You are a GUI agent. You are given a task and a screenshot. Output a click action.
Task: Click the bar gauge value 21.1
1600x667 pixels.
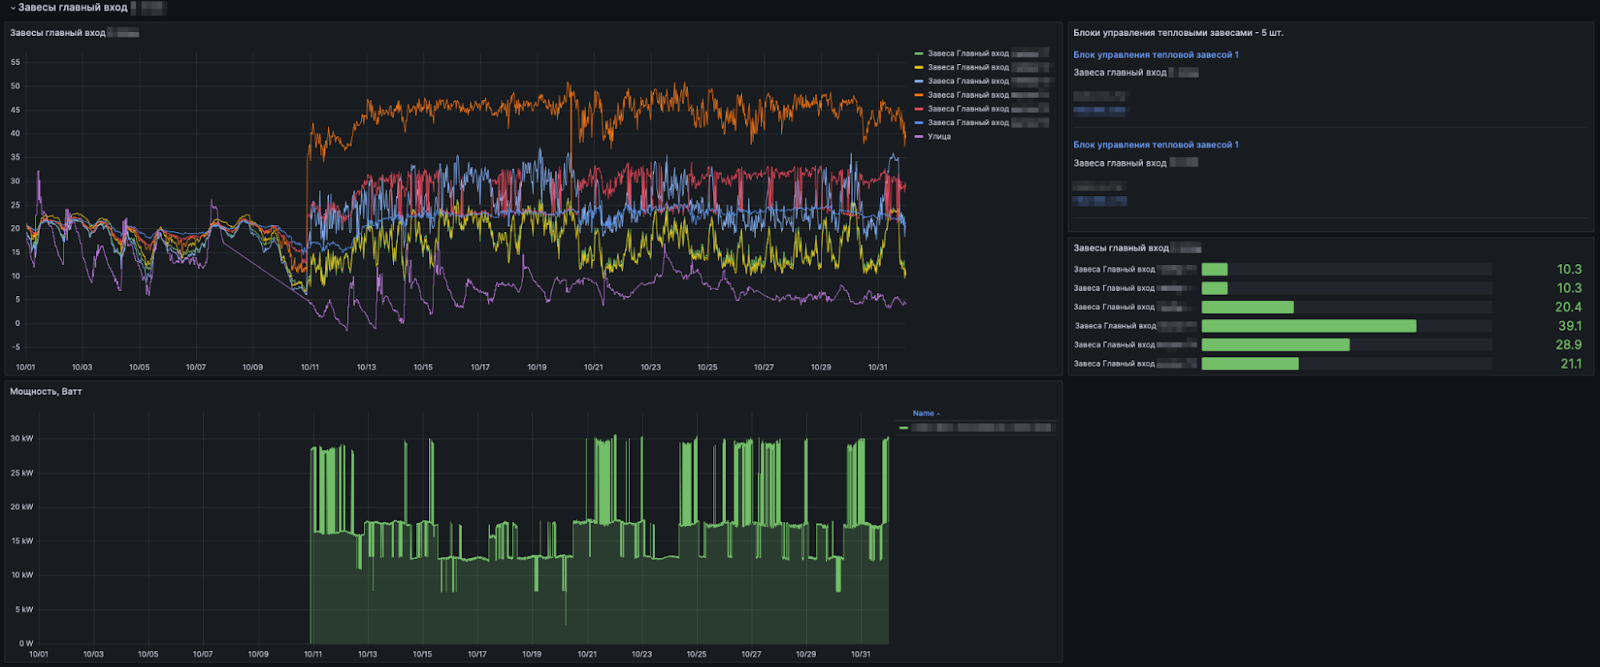tap(1570, 364)
